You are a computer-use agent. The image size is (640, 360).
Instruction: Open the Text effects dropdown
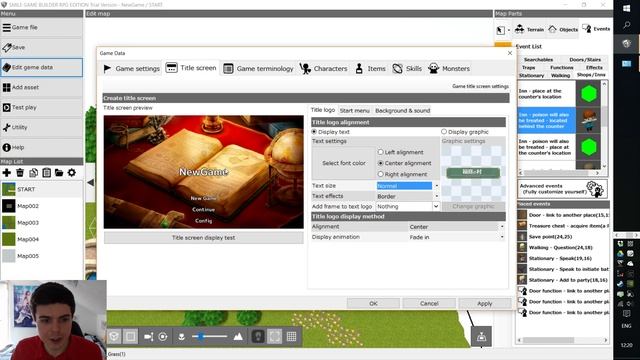407,196
